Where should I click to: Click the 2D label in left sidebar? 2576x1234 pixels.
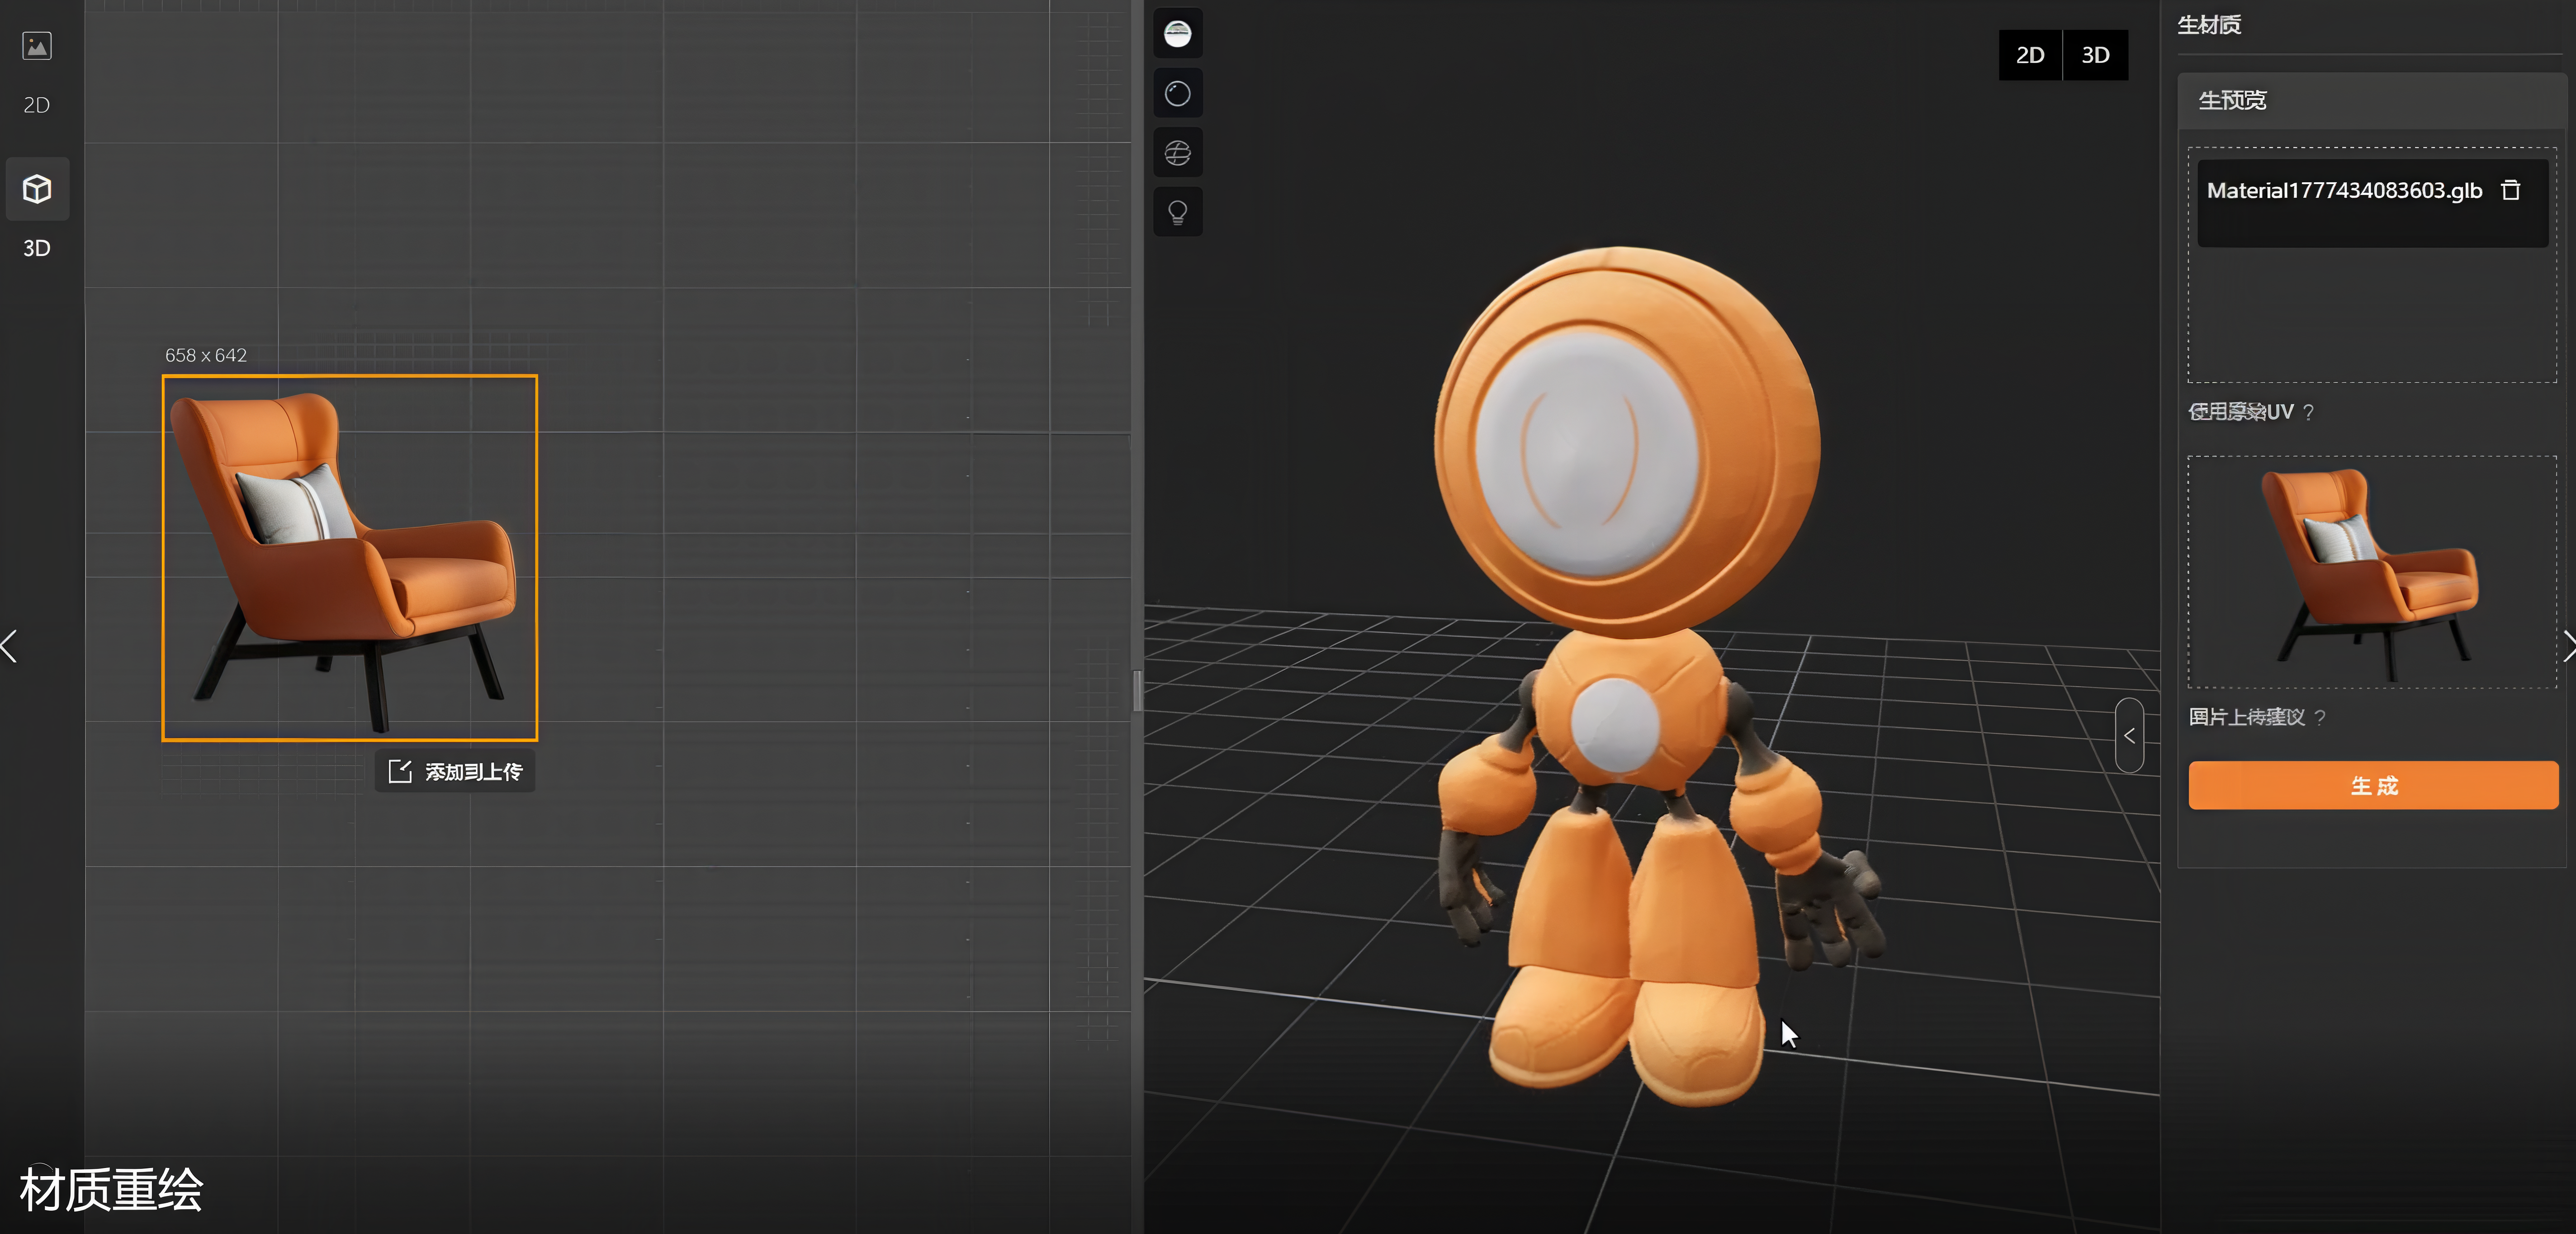[x=37, y=105]
